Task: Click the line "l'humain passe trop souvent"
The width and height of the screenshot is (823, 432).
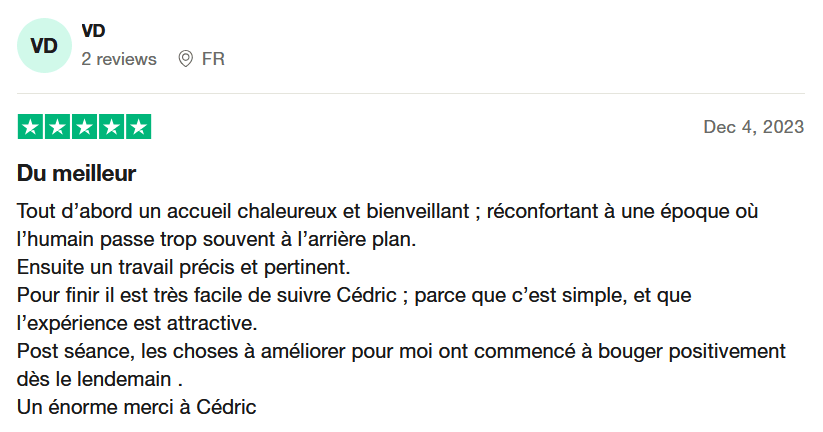Action: tap(215, 240)
